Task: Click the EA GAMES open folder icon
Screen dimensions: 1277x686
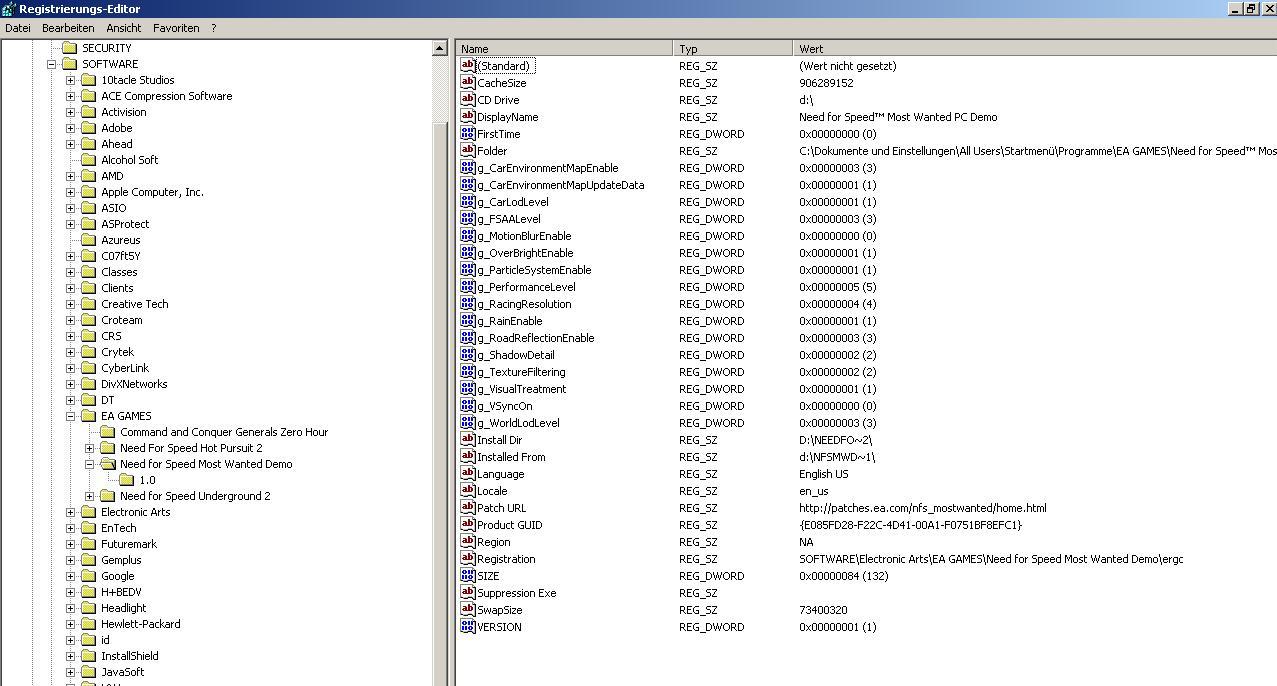Action: 88,416
